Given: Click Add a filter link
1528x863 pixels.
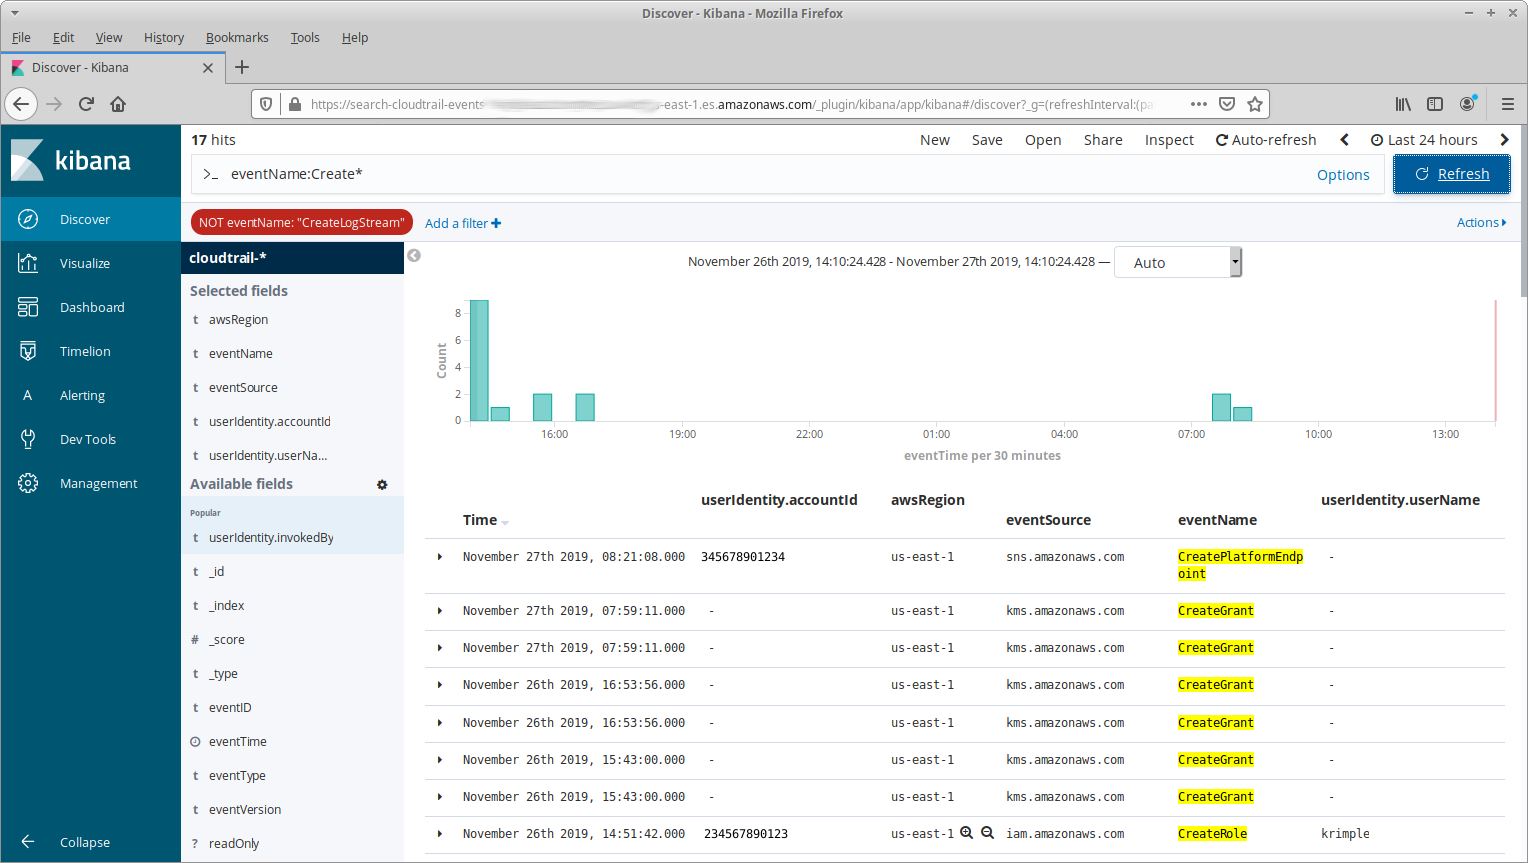Looking at the screenshot, I should 462,222.
